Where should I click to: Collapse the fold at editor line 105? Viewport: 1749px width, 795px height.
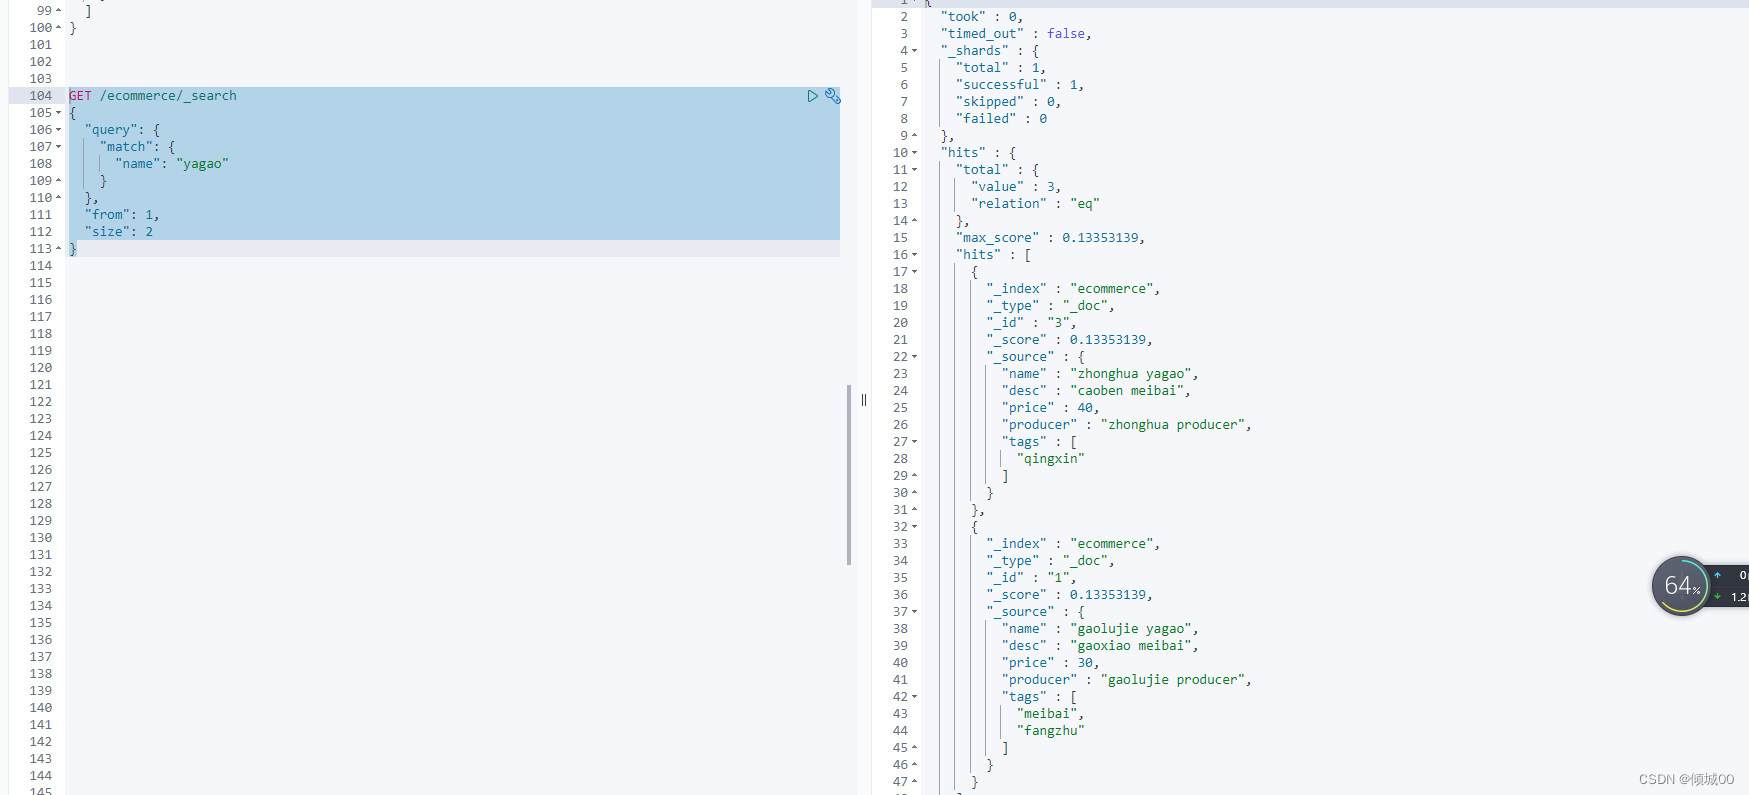[x=58, y=113]
